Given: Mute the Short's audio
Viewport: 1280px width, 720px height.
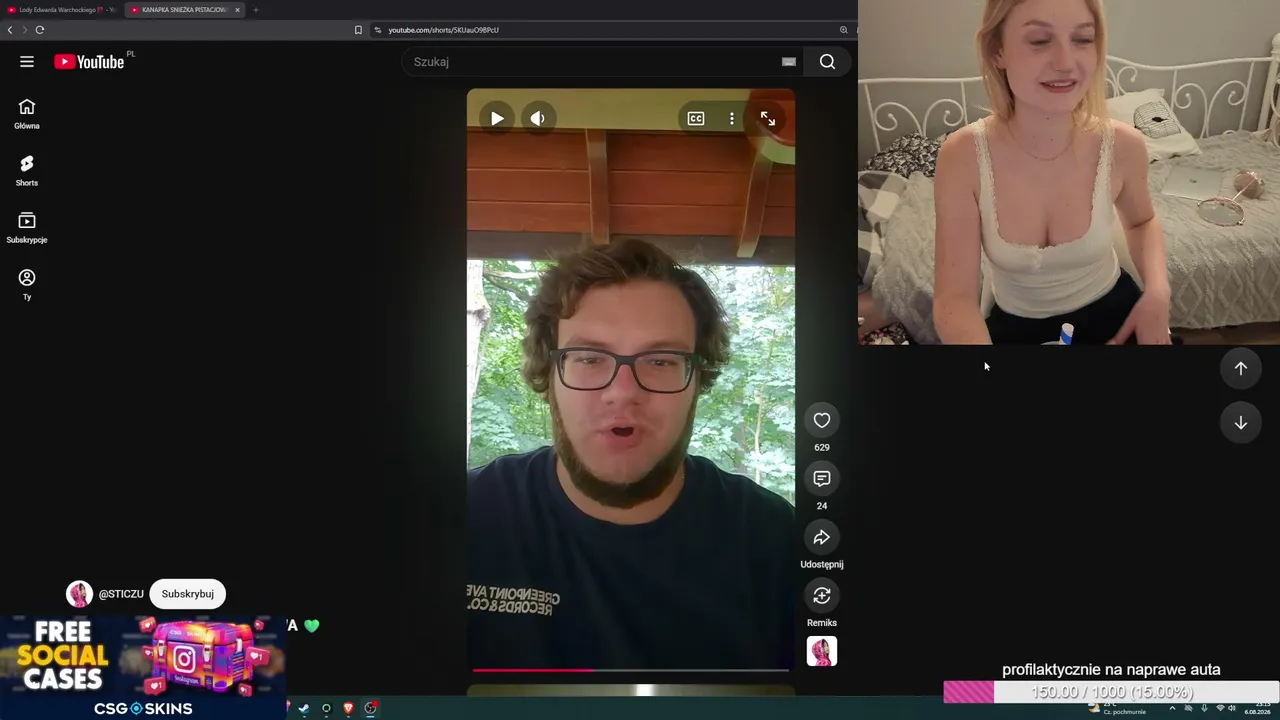Looking at the screenshot, I should coord(537,118).
